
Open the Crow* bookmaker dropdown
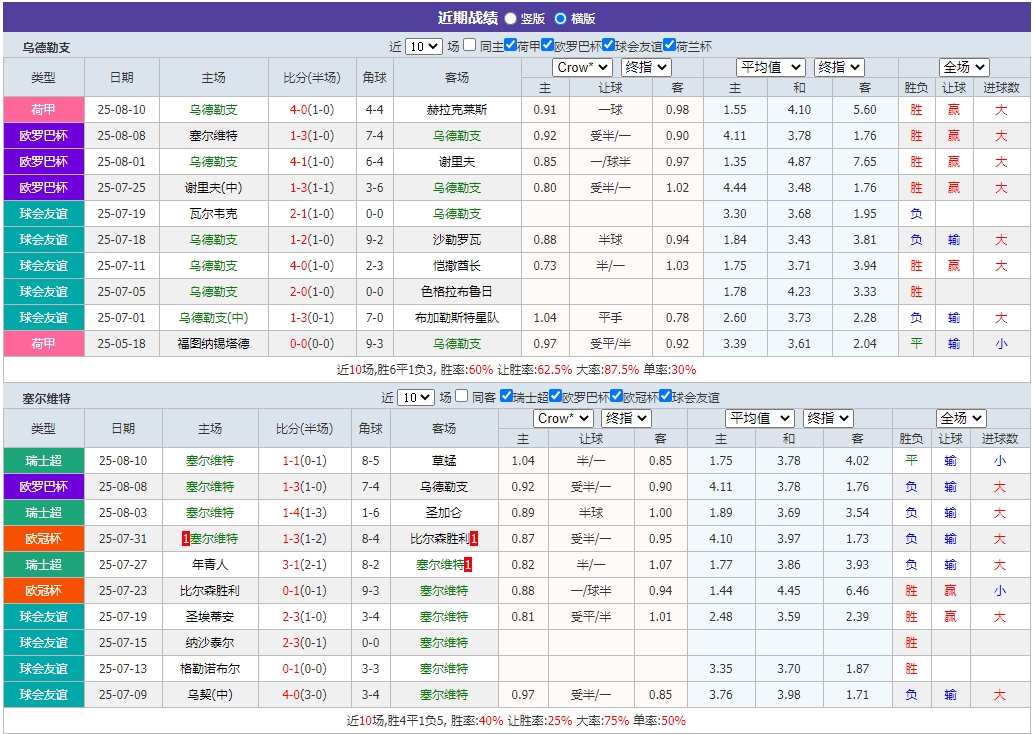(x=580, y=67)
